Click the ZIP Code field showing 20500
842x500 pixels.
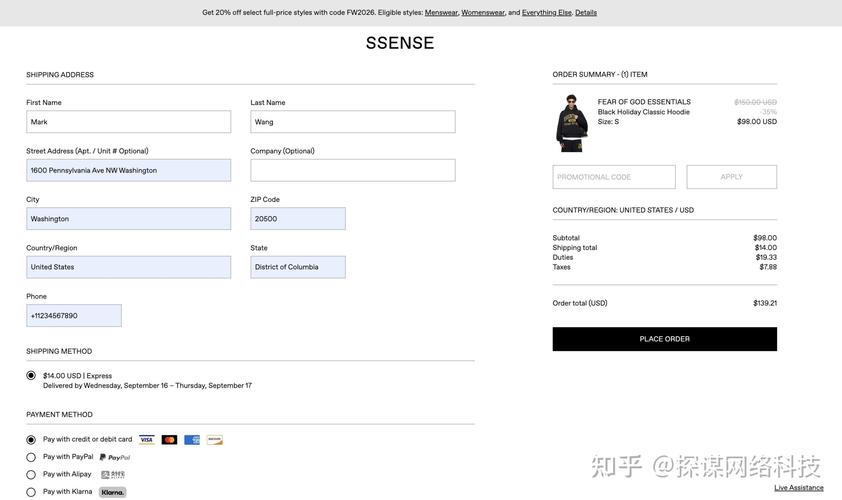pyautogui.click(x=297, y=219)
